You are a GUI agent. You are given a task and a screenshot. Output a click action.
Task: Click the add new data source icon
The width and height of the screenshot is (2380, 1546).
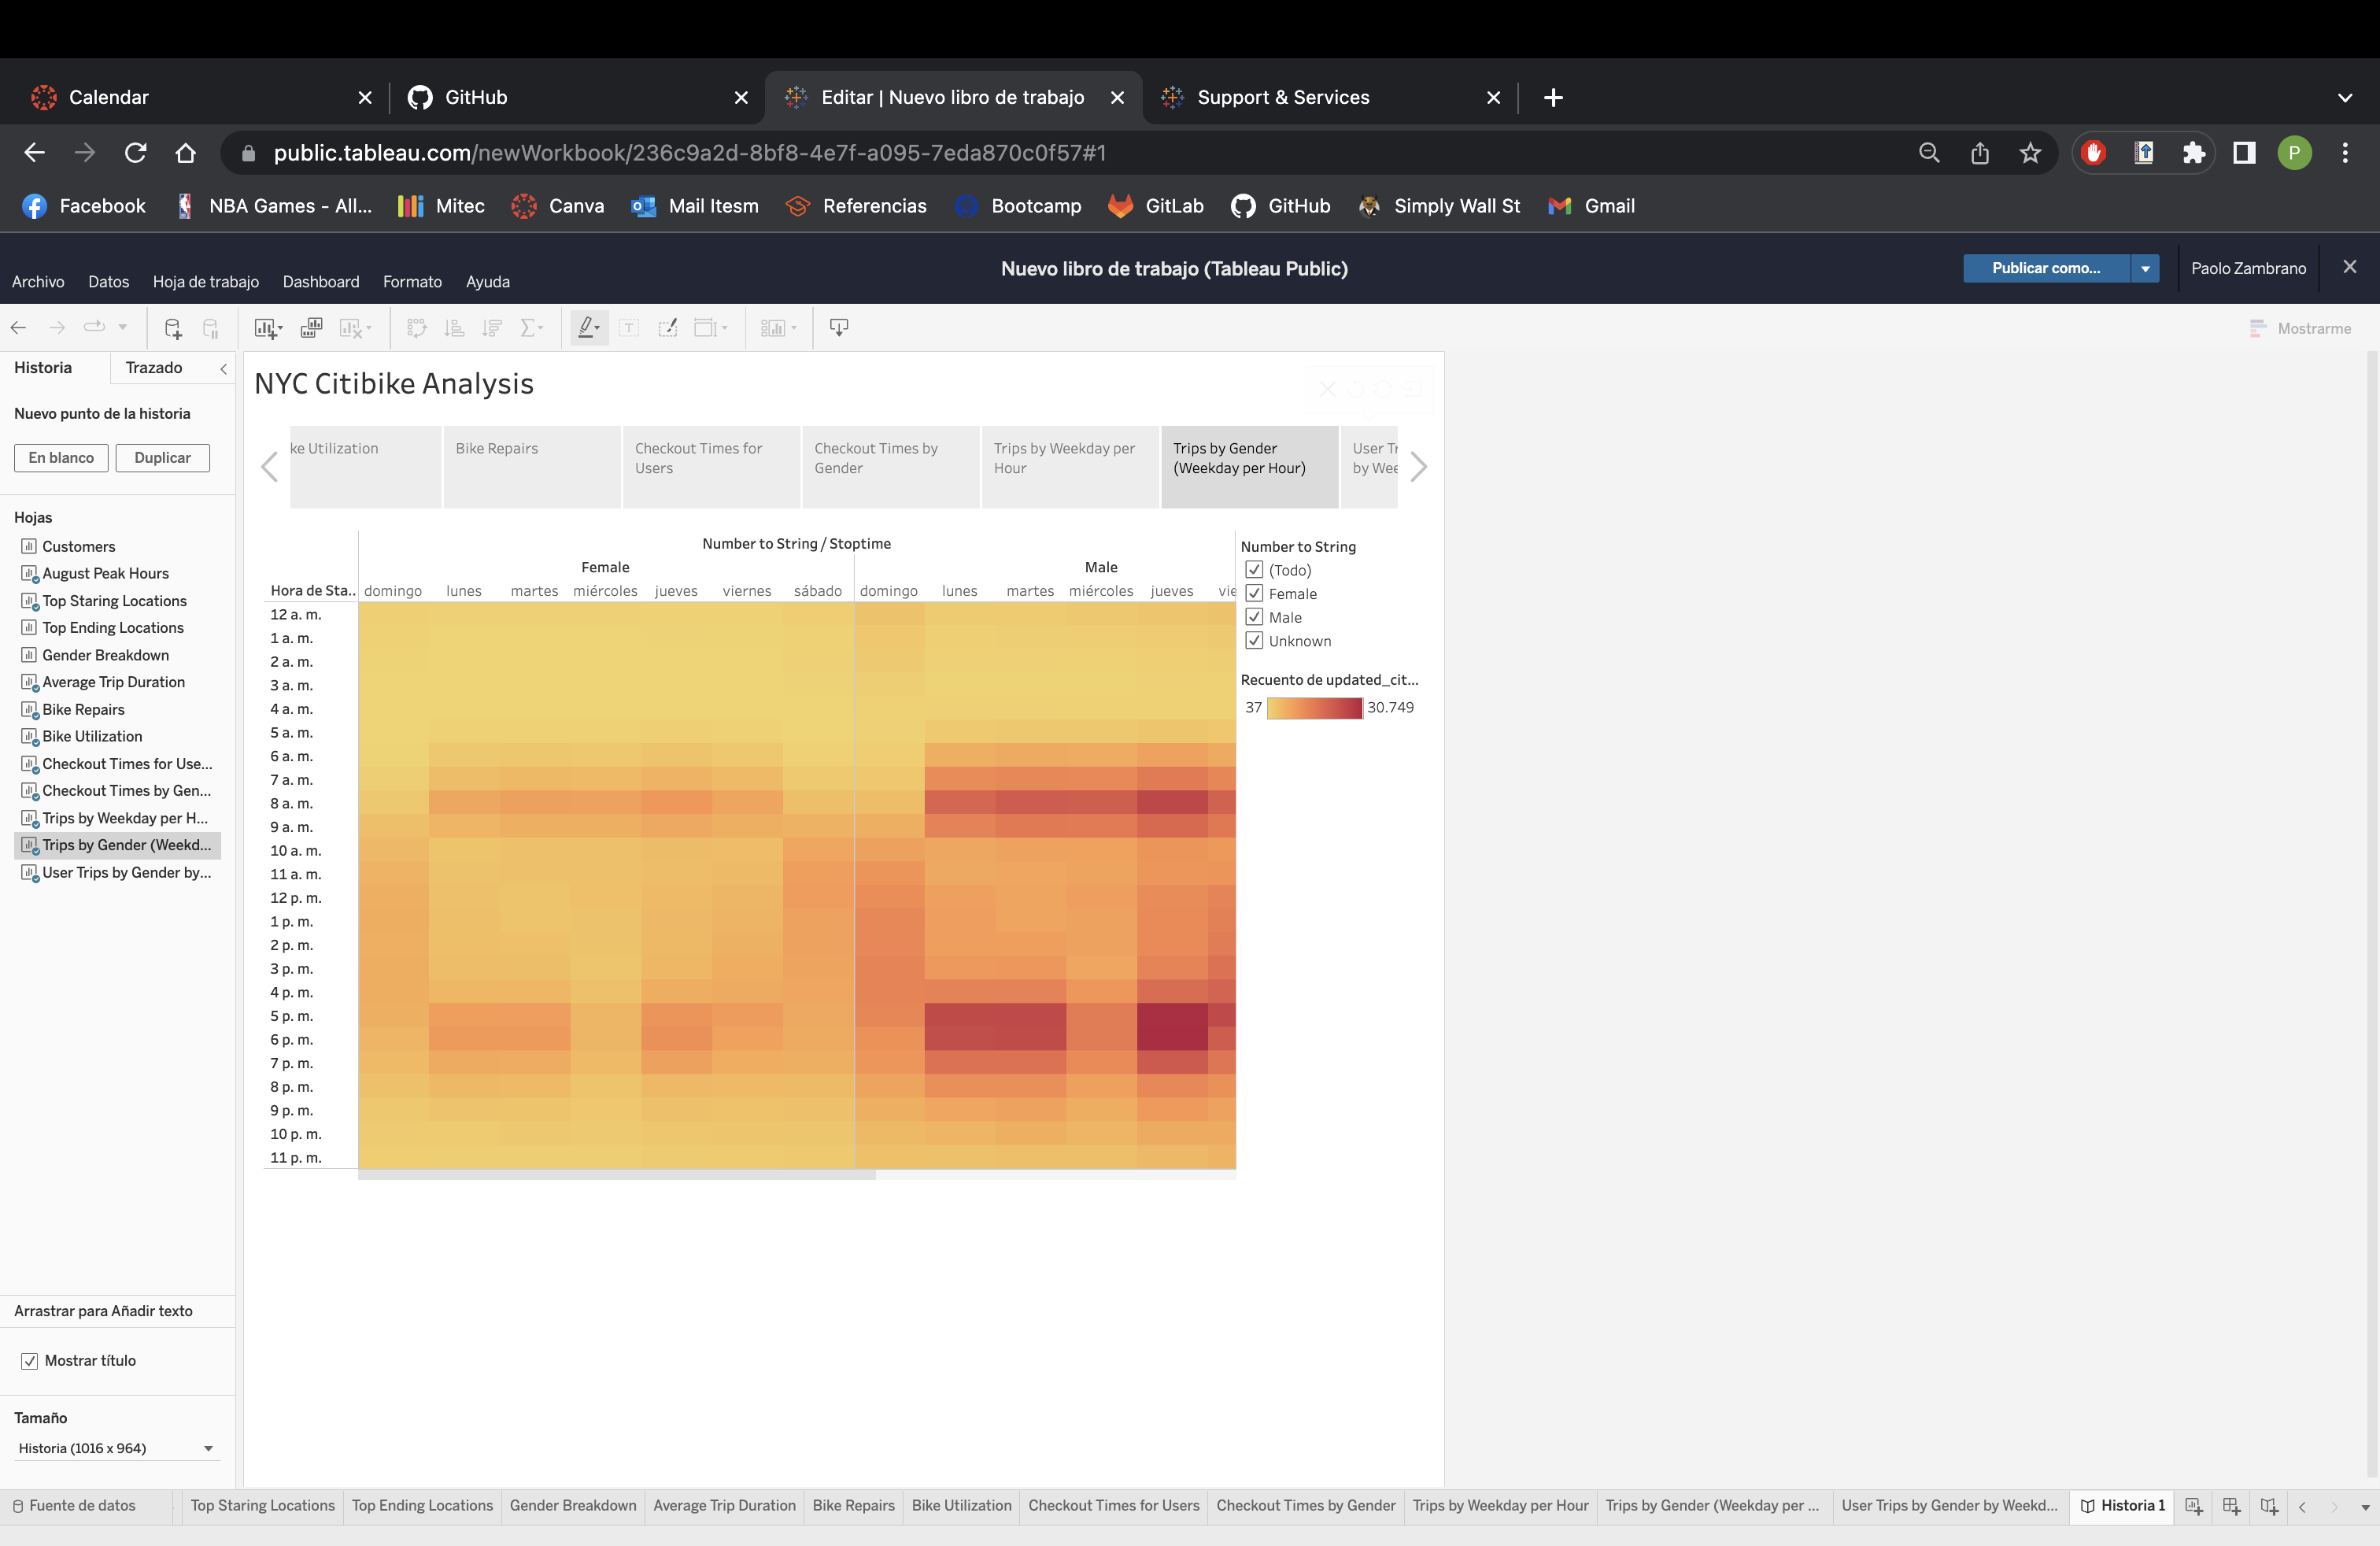click(x=172, y=328)
